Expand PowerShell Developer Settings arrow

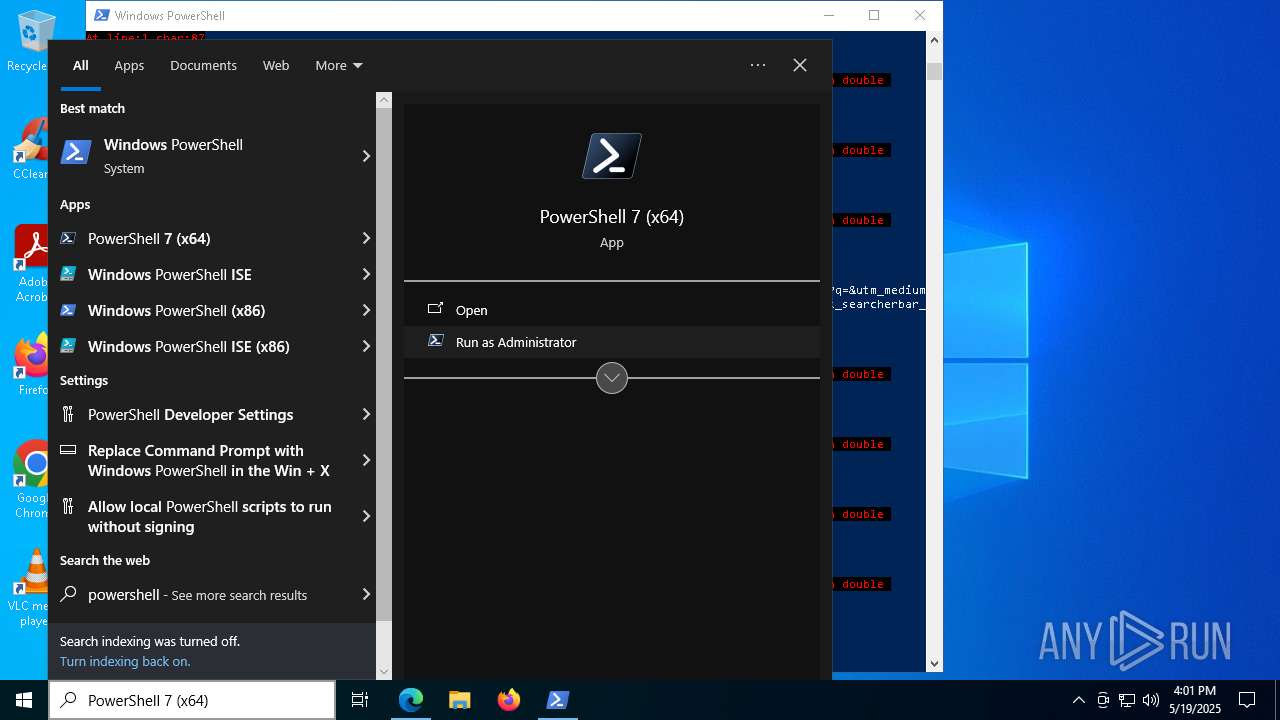coord(366,414)
